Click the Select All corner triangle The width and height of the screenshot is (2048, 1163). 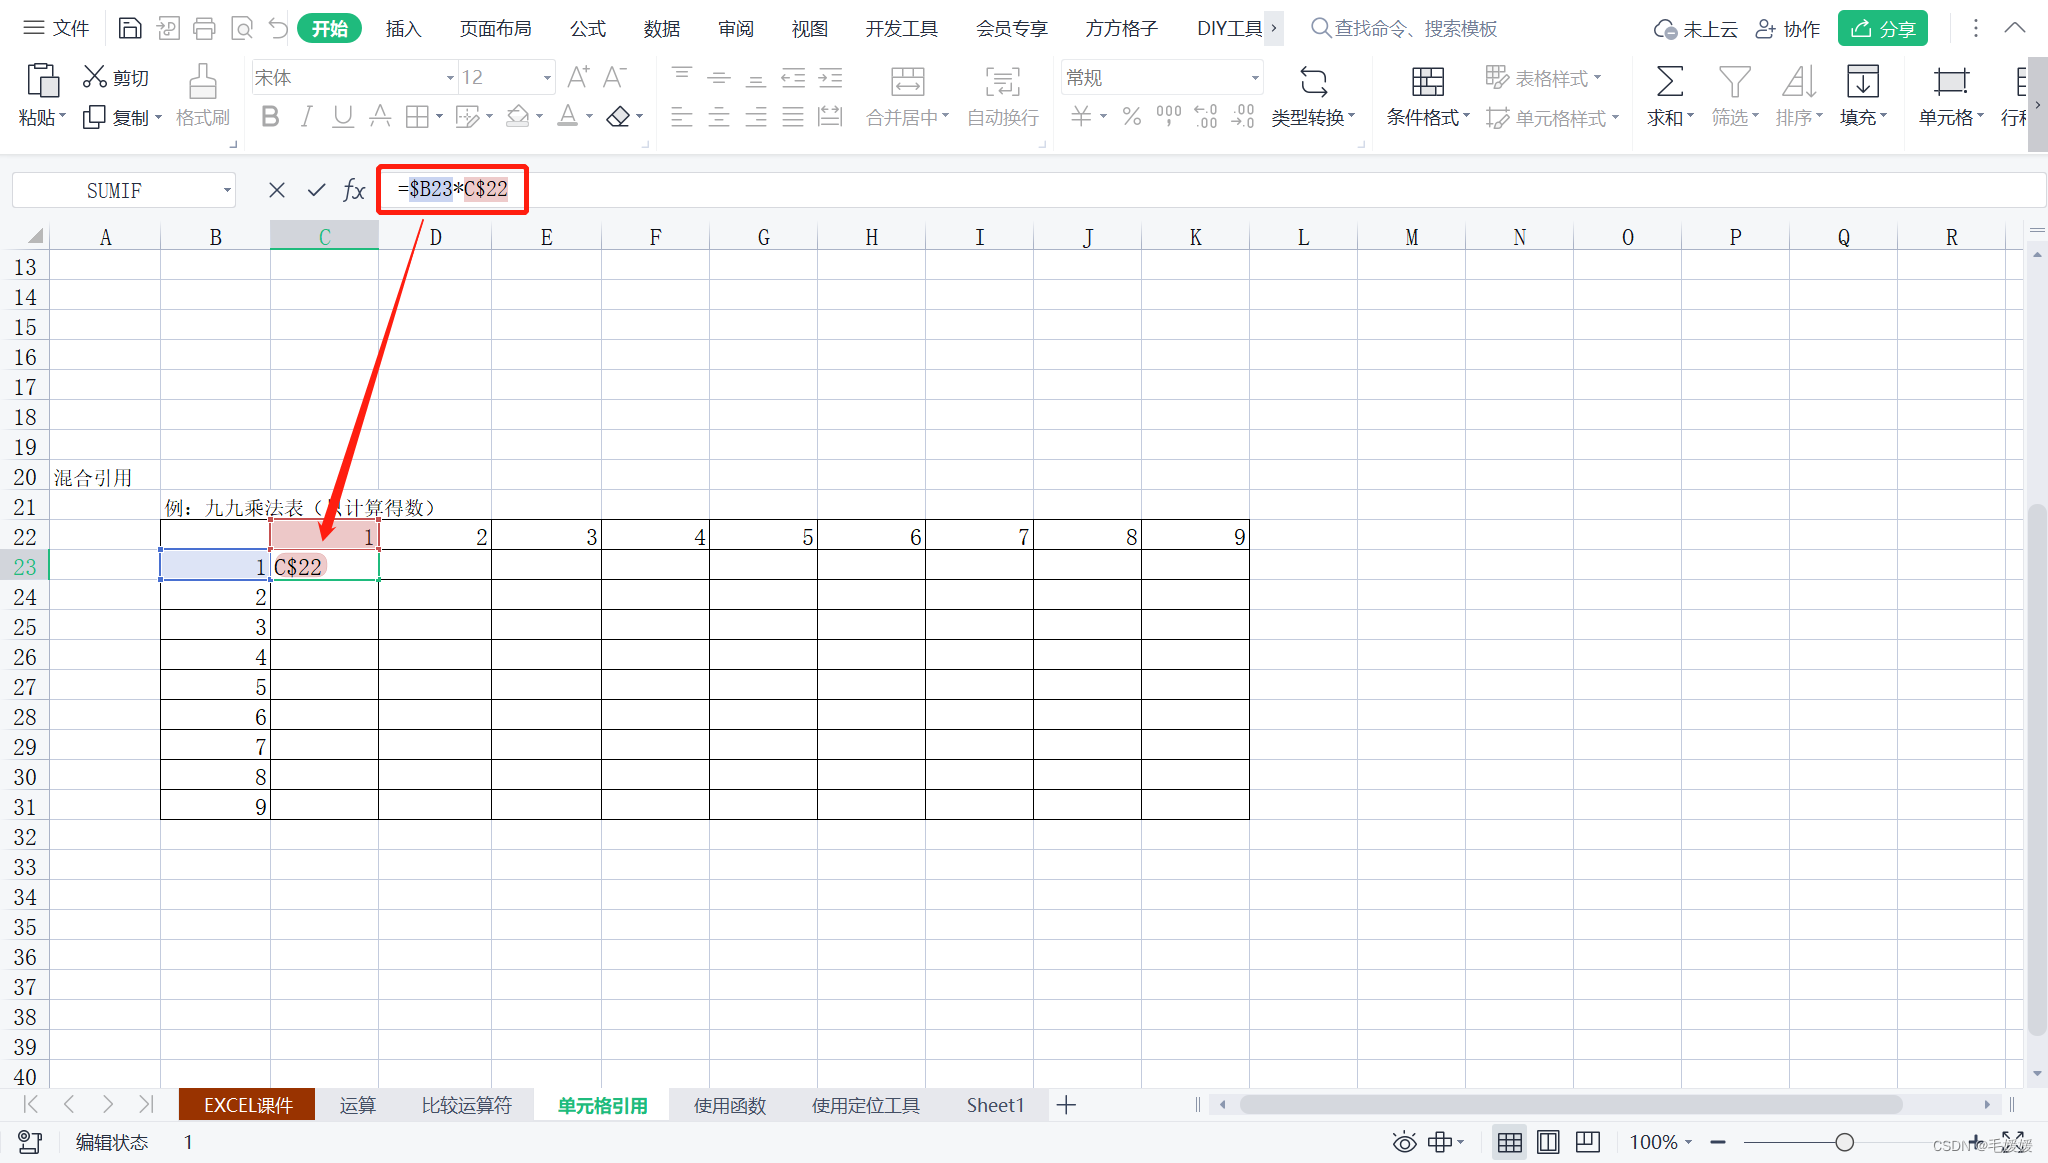[x=35, y=237]
